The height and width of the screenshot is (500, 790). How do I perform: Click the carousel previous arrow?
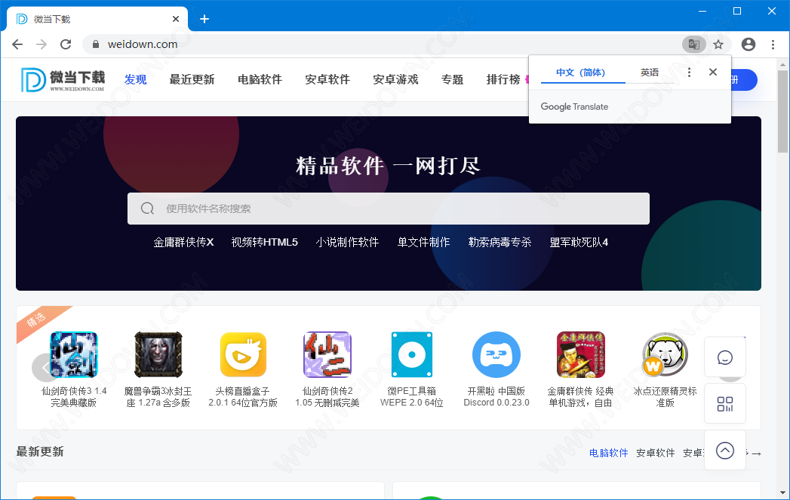[43, 367]
